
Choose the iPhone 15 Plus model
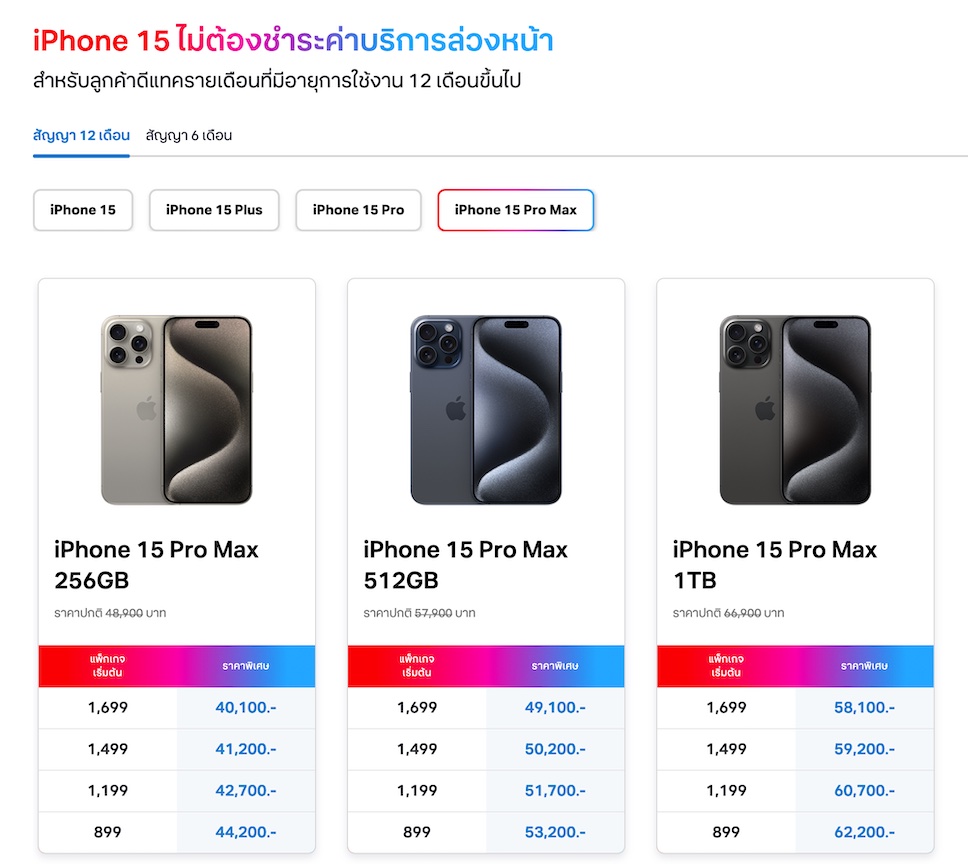coord(214,210)
